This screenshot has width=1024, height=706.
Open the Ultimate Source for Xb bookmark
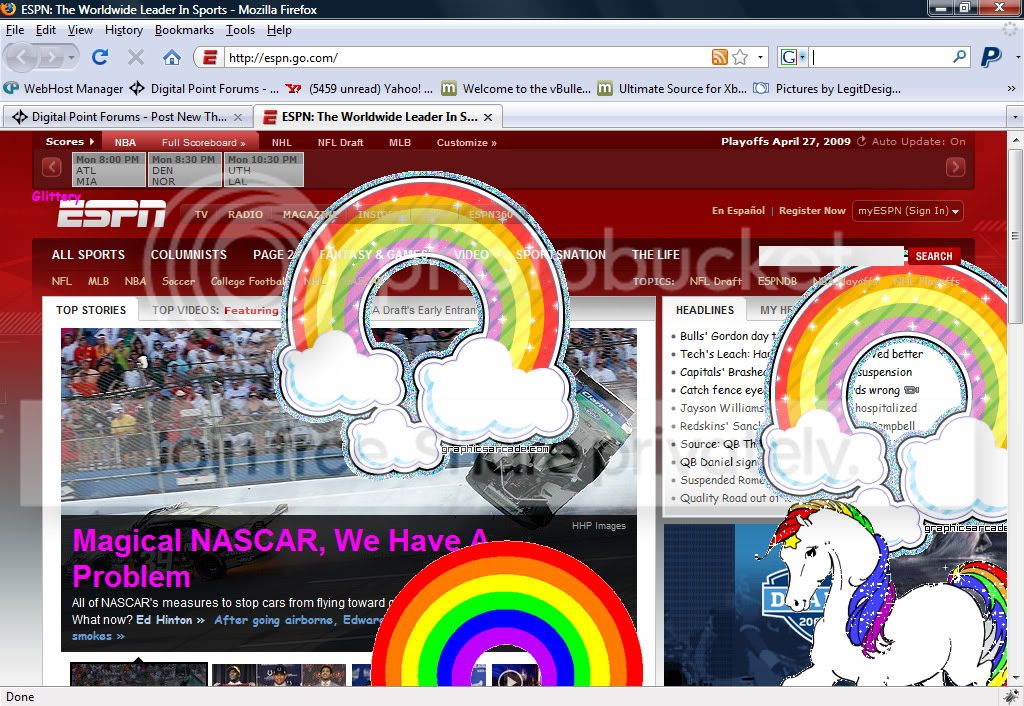coord(672,88)
